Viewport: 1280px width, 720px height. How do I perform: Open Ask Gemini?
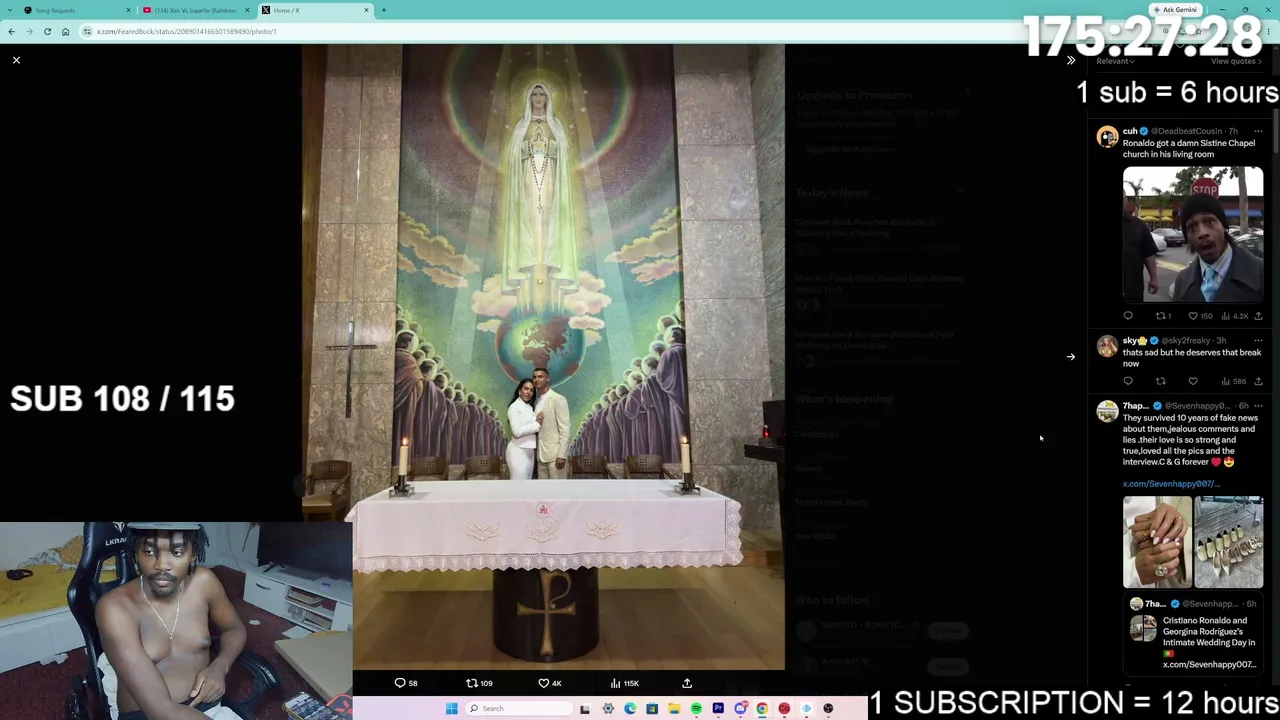[x=1176, y=10]
